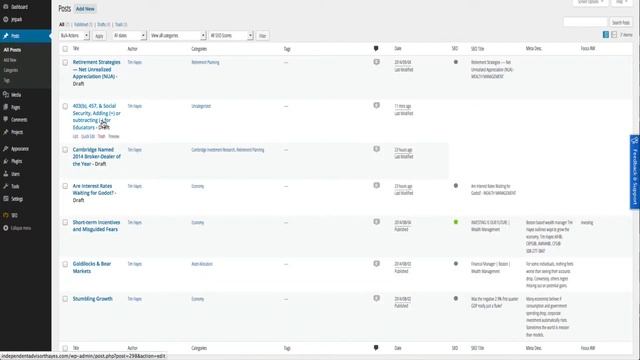Screen dimensions: 640x360
Task: Toggle the select-all checkbox in table footer
Action: [x=65, y=348]
